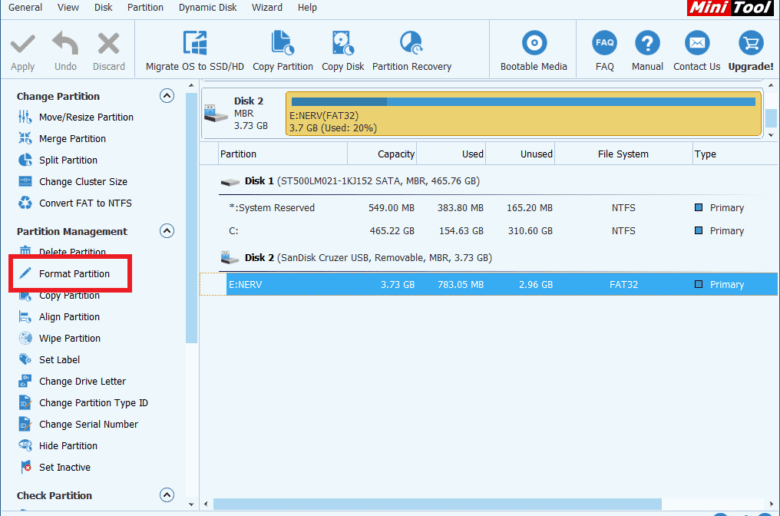
Task: Sort by Used column header
Action: click(x=451, y=154)
